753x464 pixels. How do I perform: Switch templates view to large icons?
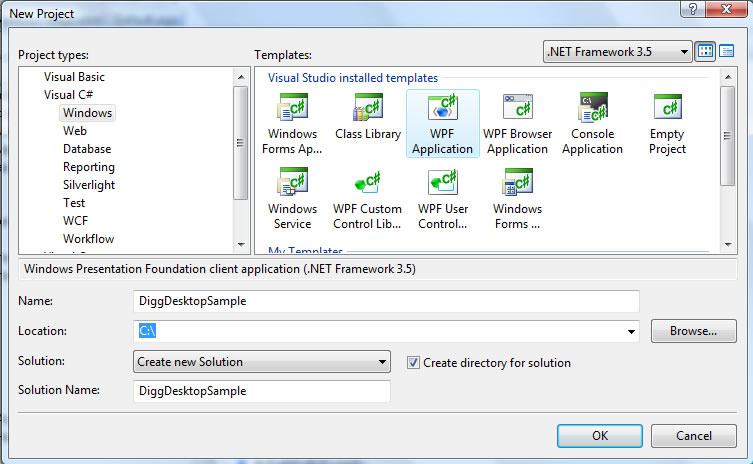tap(705, 51)
